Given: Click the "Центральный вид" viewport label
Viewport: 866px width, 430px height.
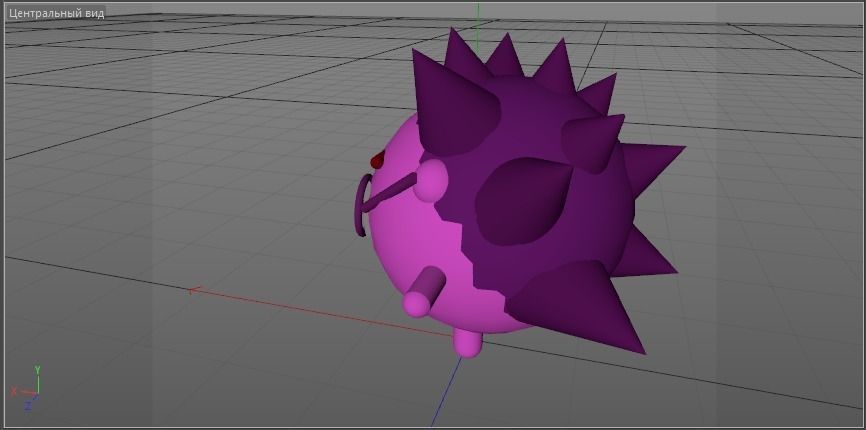Looking at the screenshot, I should coord(56,13).
